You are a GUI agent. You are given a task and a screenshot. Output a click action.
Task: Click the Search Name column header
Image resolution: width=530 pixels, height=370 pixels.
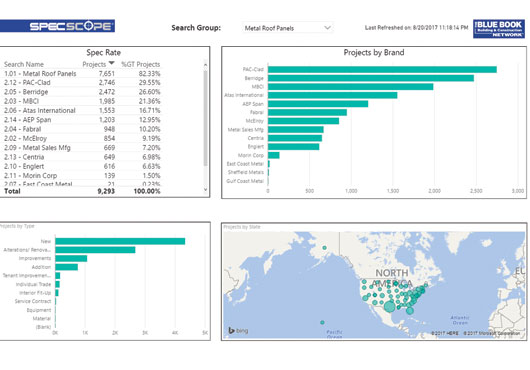tap(24, 64)
